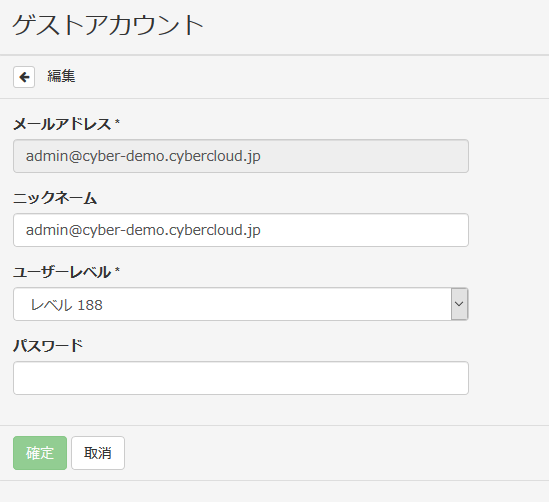The image size is (549, 502).
Task: Click the パスワード field label
Action: click(48, 346)
